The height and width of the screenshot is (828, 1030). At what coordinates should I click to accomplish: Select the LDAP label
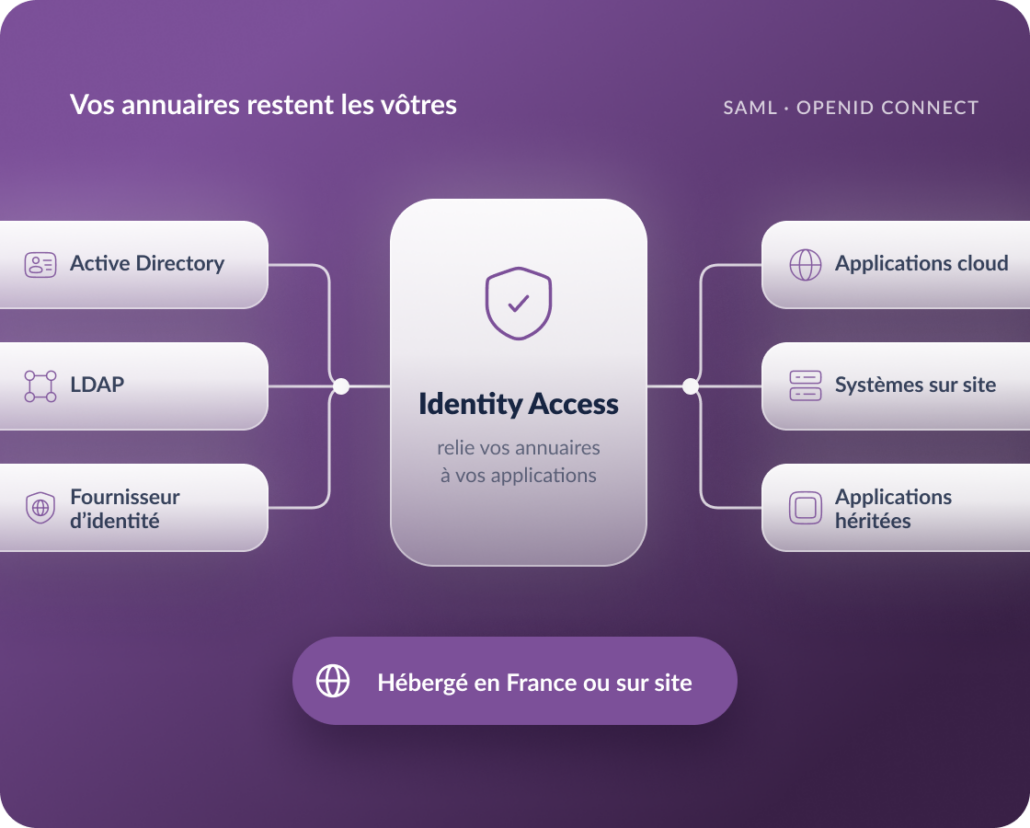coord(97,384)
